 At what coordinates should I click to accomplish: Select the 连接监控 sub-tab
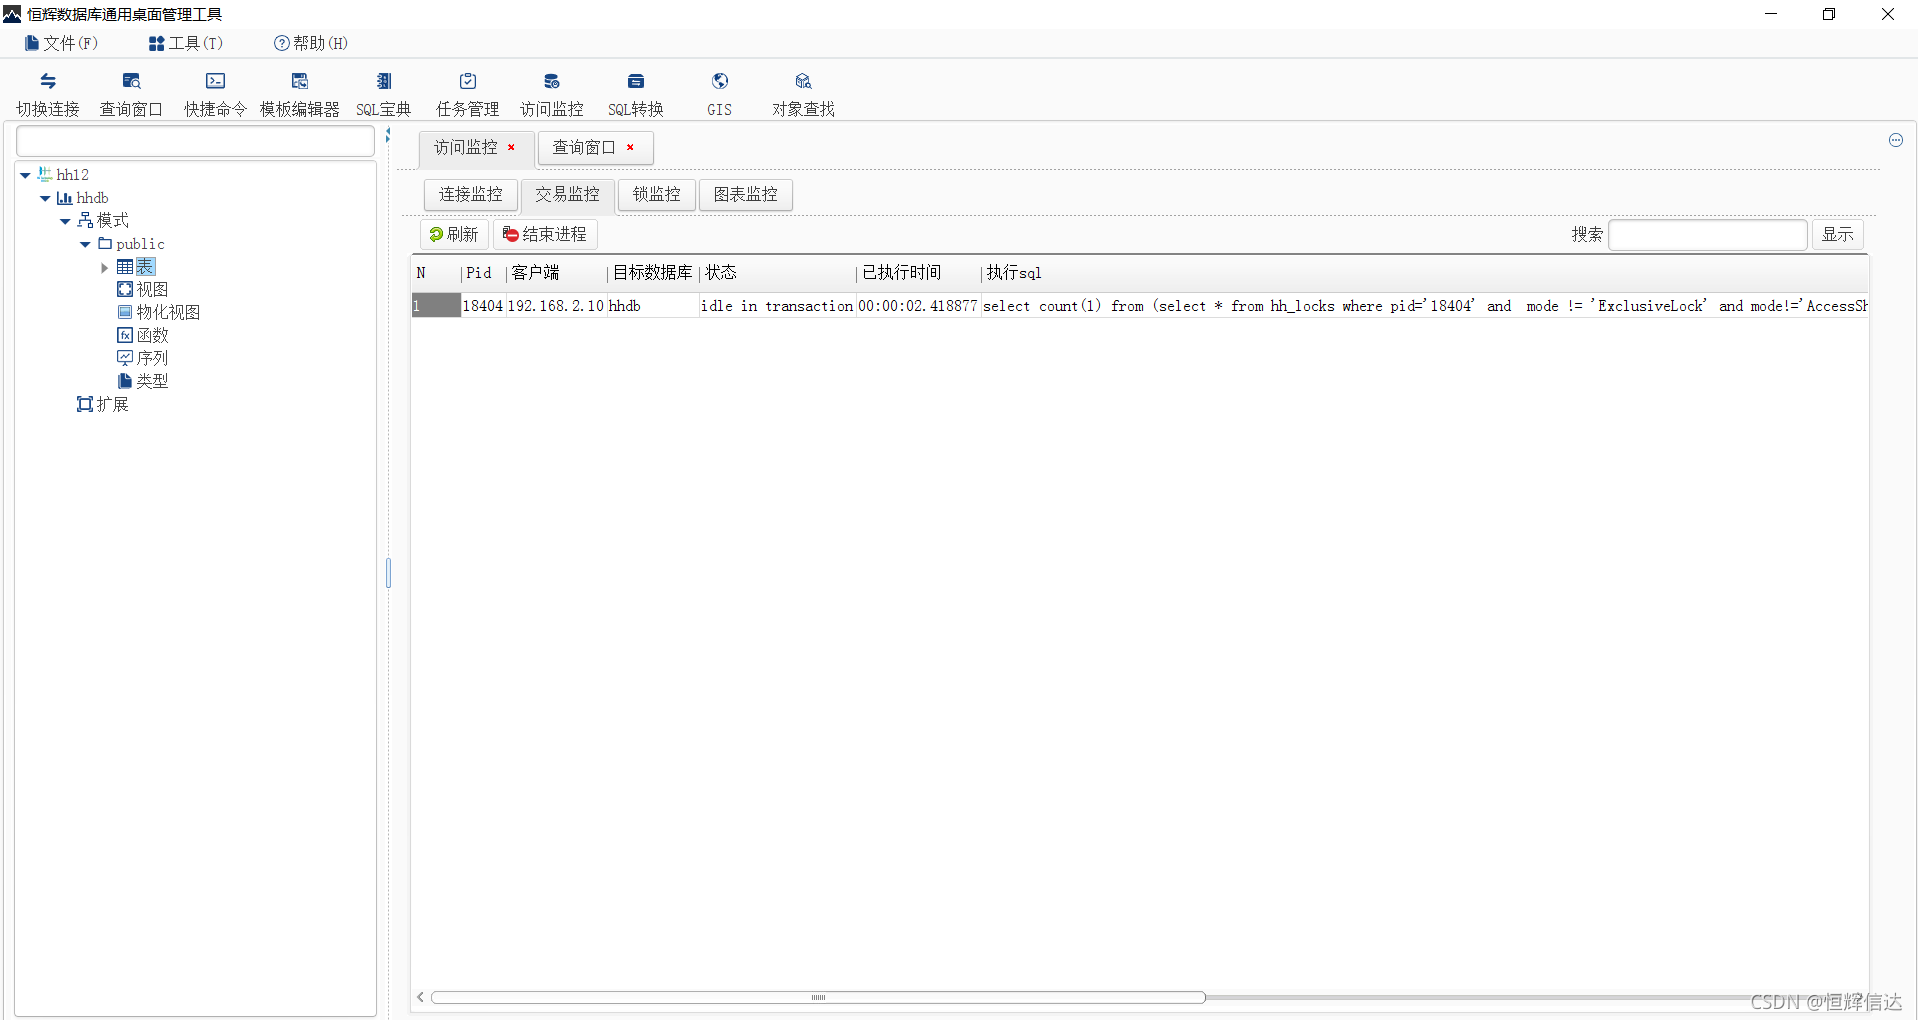coord(471,195)
